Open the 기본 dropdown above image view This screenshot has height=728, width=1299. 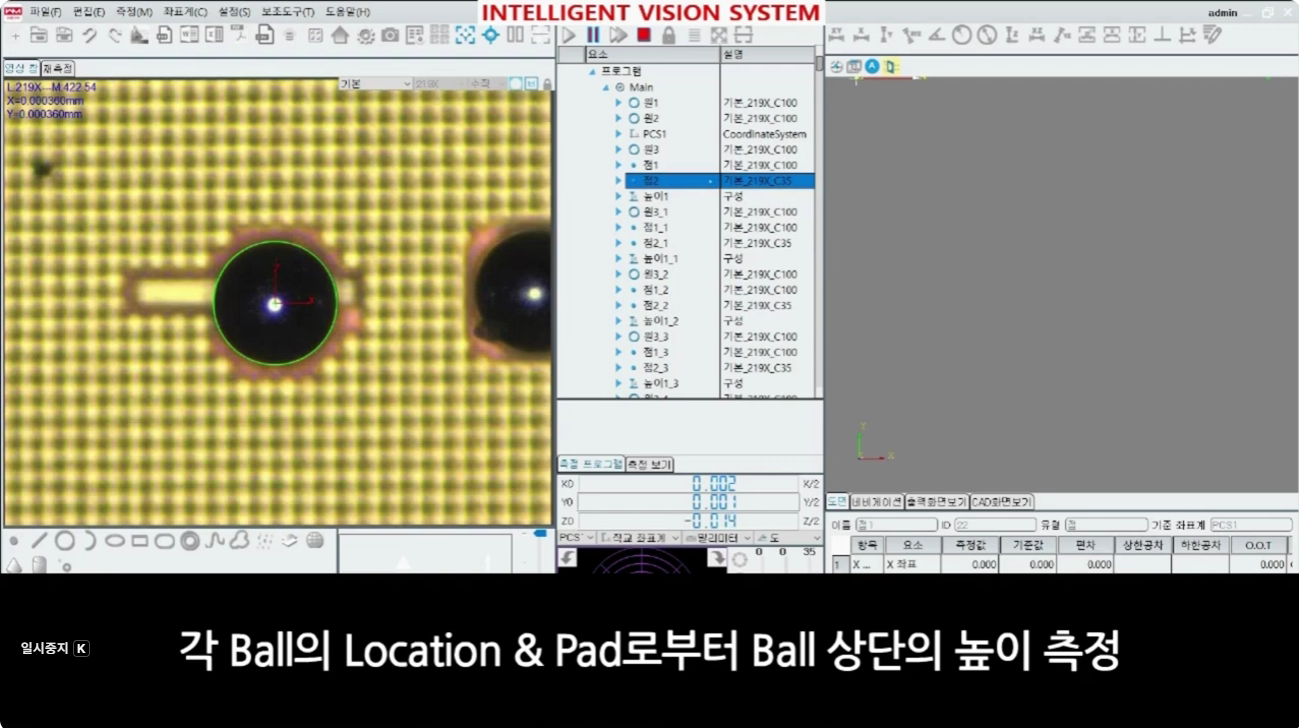click(375, 84)
